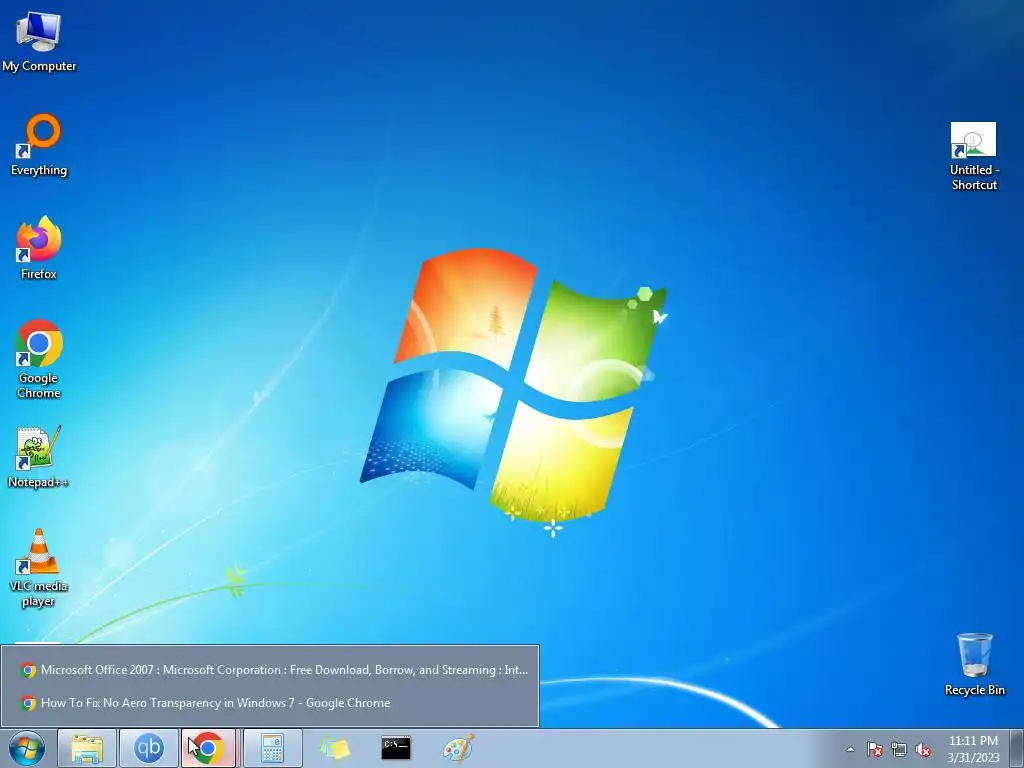Viewport: 1024px width, 768px height.
Task: Select the Firefox desktop shortcut
Action: click(39, 248)
